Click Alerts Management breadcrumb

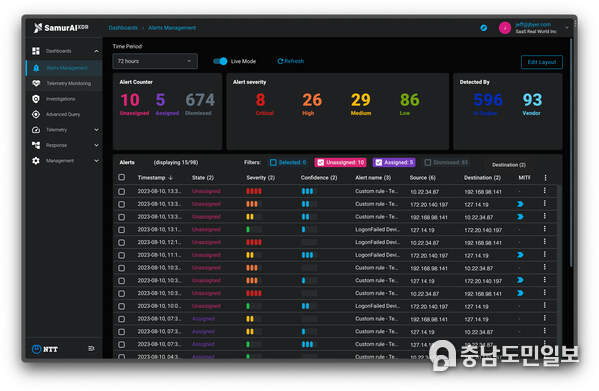[x=172, y=28]
